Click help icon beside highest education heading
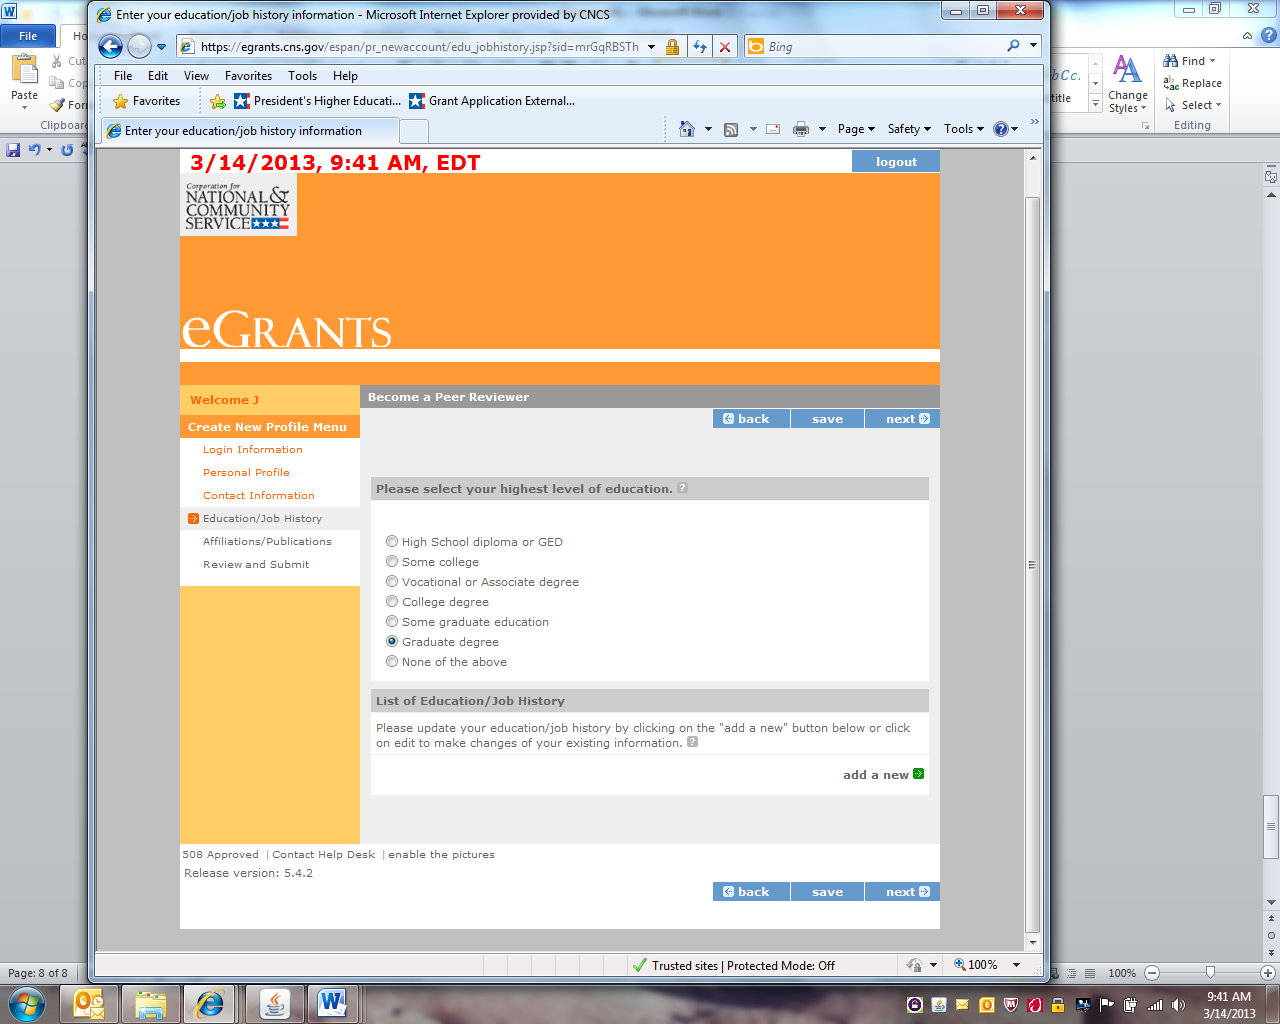 (683, 488)
